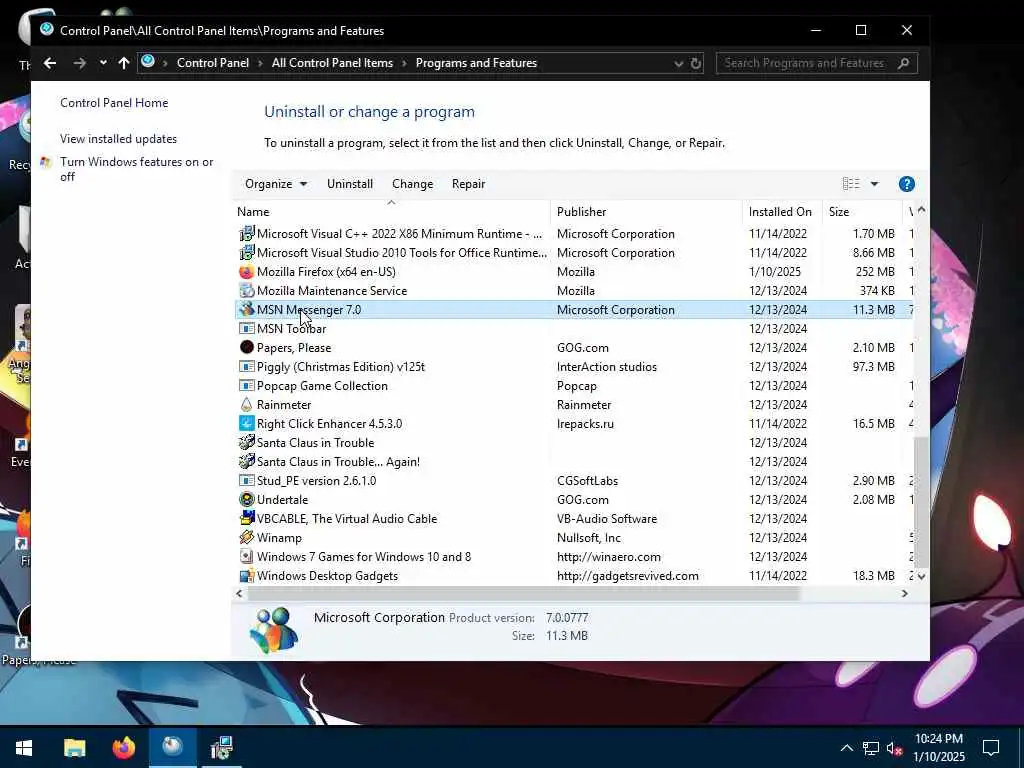Viewport: 1024px width, 768px height.
Task: Select the Right Click Enhancer icon
Action: tap(246, 423)
